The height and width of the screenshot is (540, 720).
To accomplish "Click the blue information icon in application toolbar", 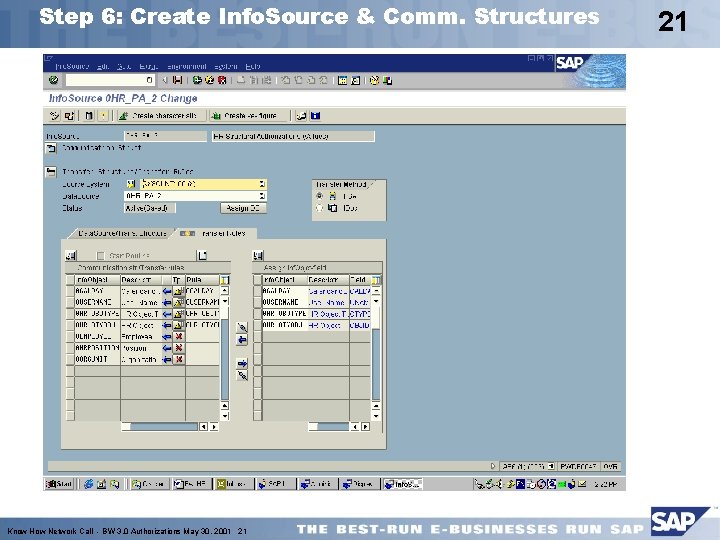I will [x=315, y=116].
